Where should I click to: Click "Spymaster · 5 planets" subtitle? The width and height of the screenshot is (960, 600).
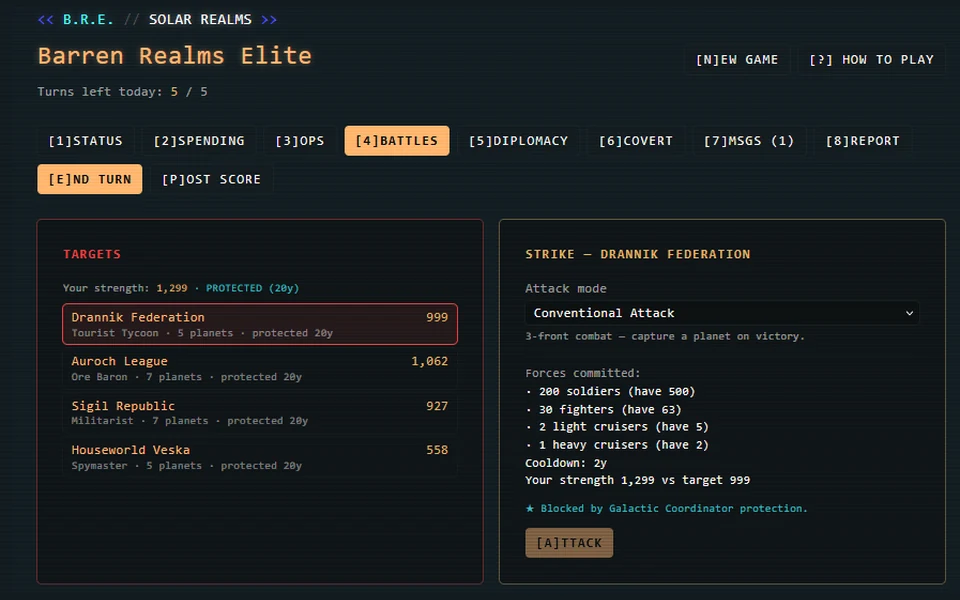(137, 466)
